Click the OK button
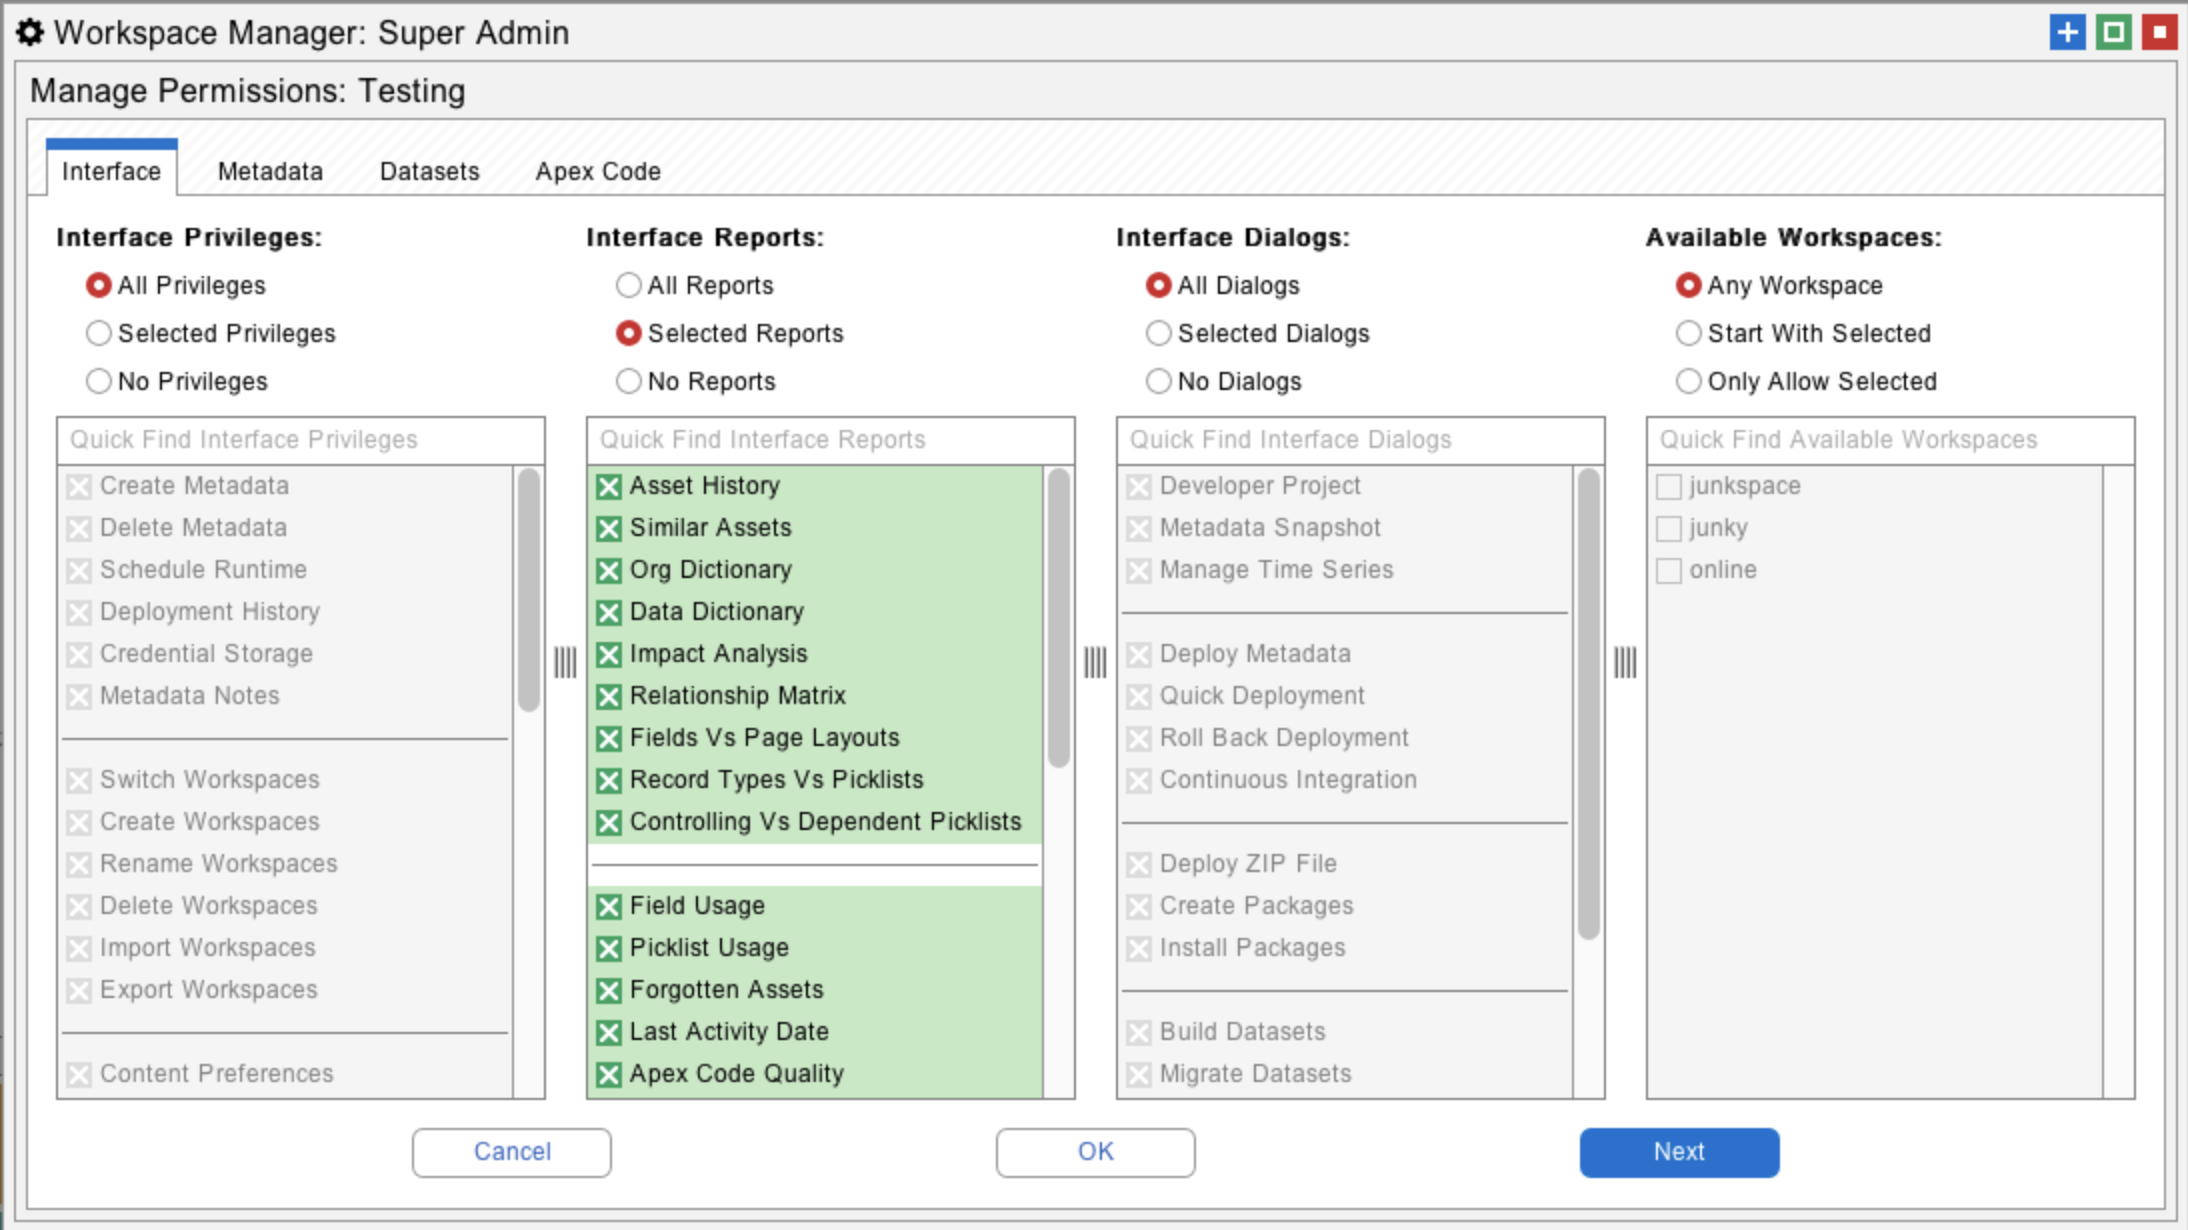 (x=1095, y=1152)
